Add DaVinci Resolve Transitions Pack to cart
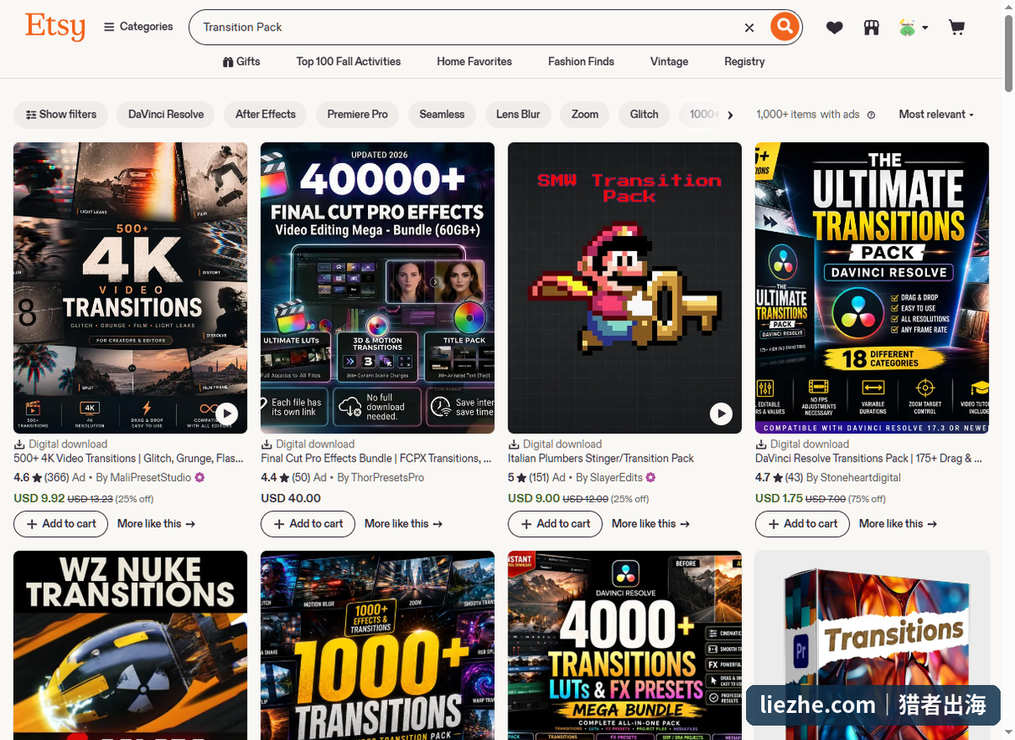 pyautogui.click(x=803, y=524)
